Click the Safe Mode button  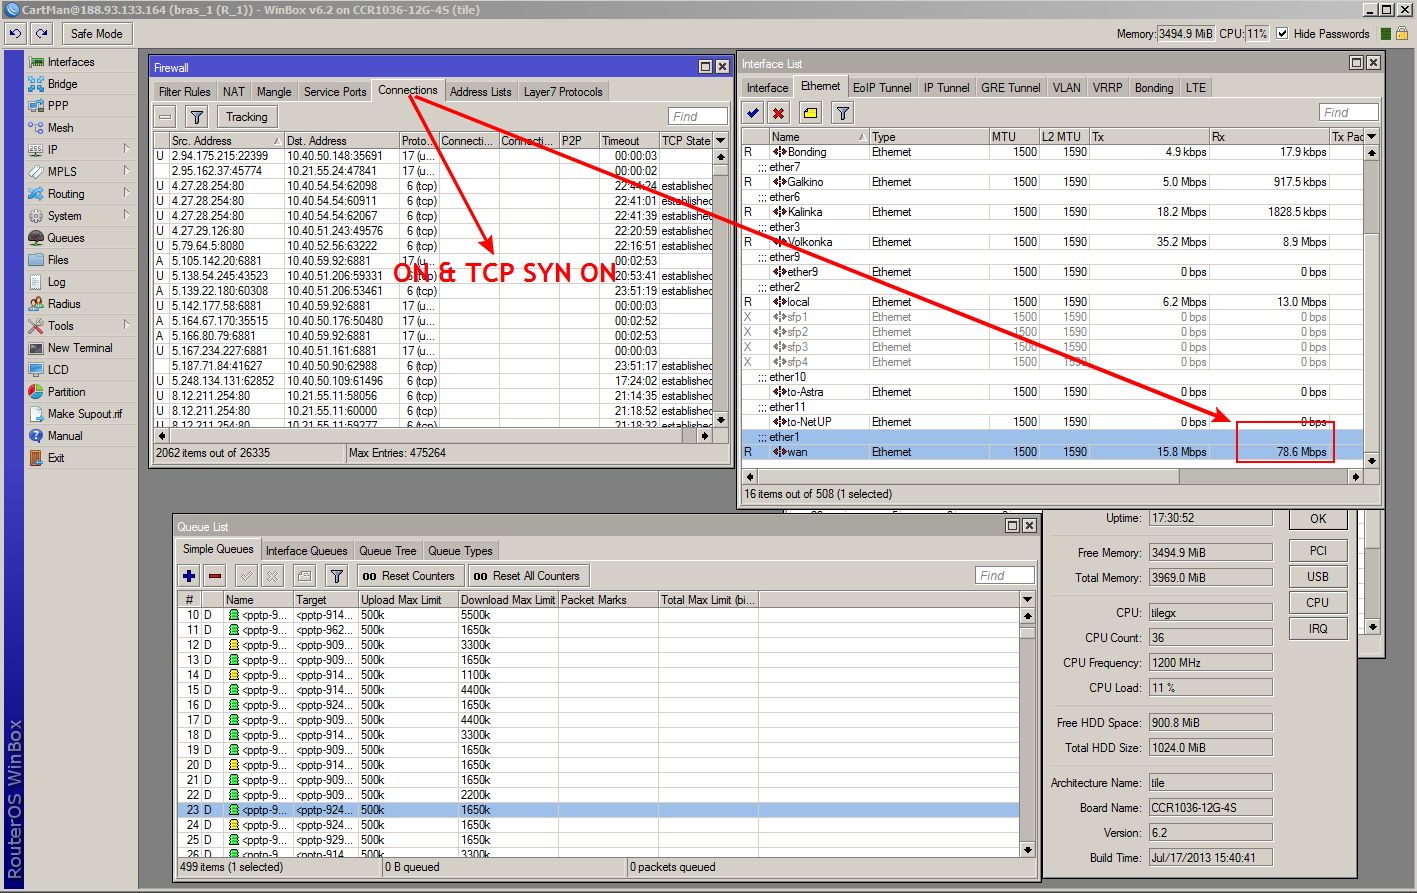tap(96, 34)
